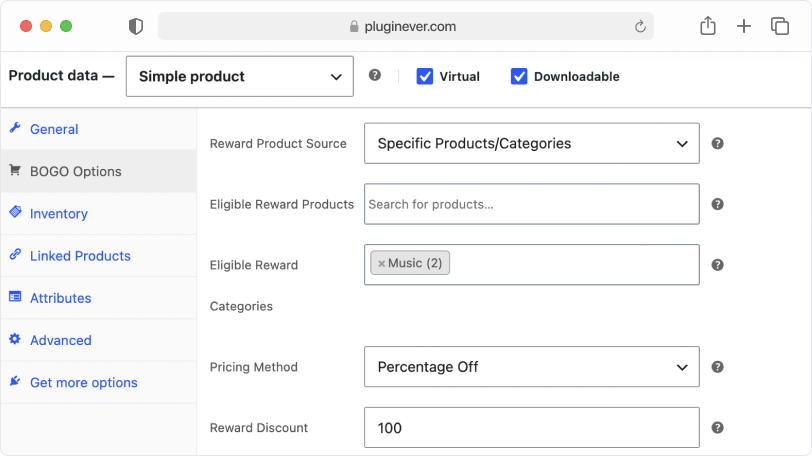
Task: Click the list icon beside Attributes
Action: 15,297
